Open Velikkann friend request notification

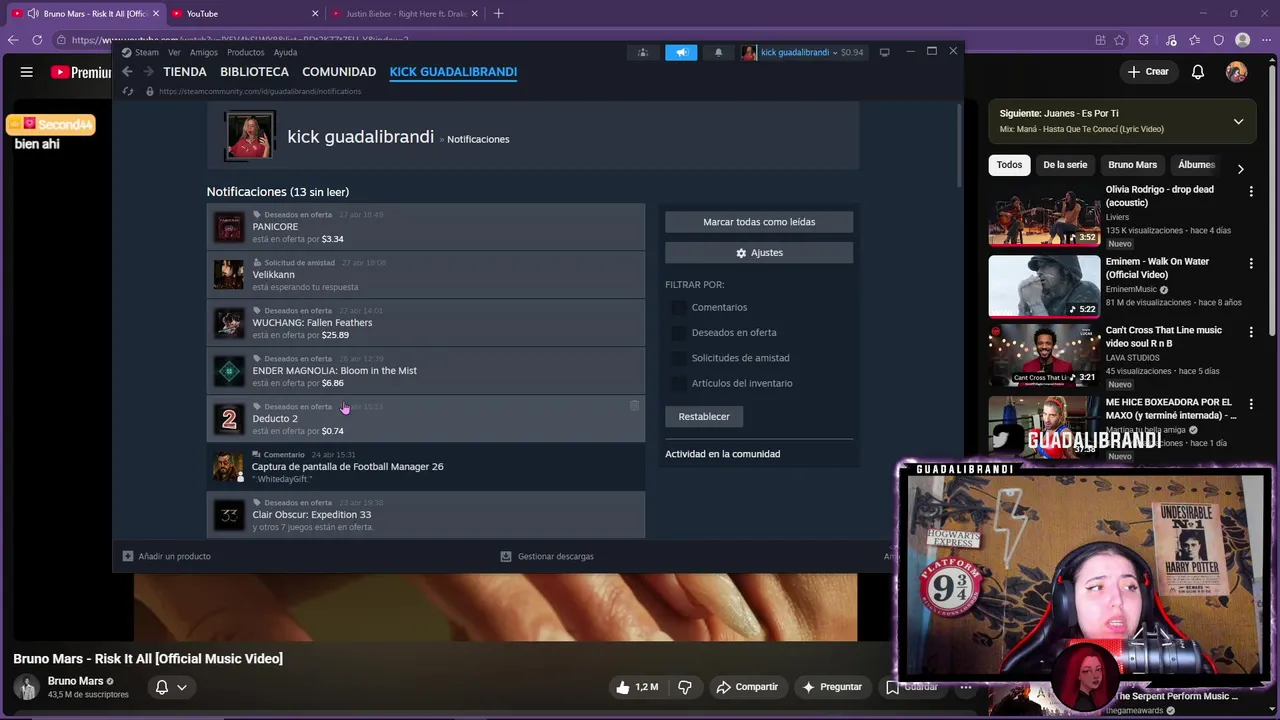[426, 275]
